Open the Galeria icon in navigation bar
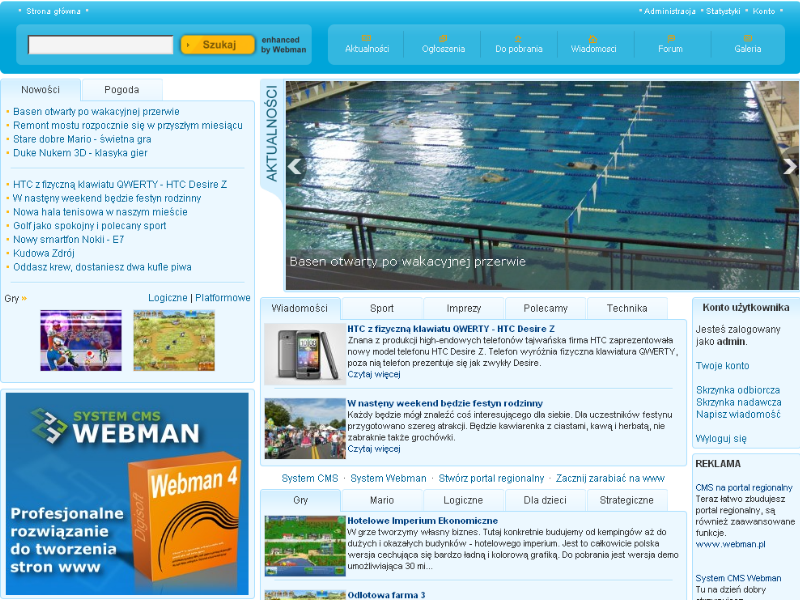The image size is (800, 600). 747,38
